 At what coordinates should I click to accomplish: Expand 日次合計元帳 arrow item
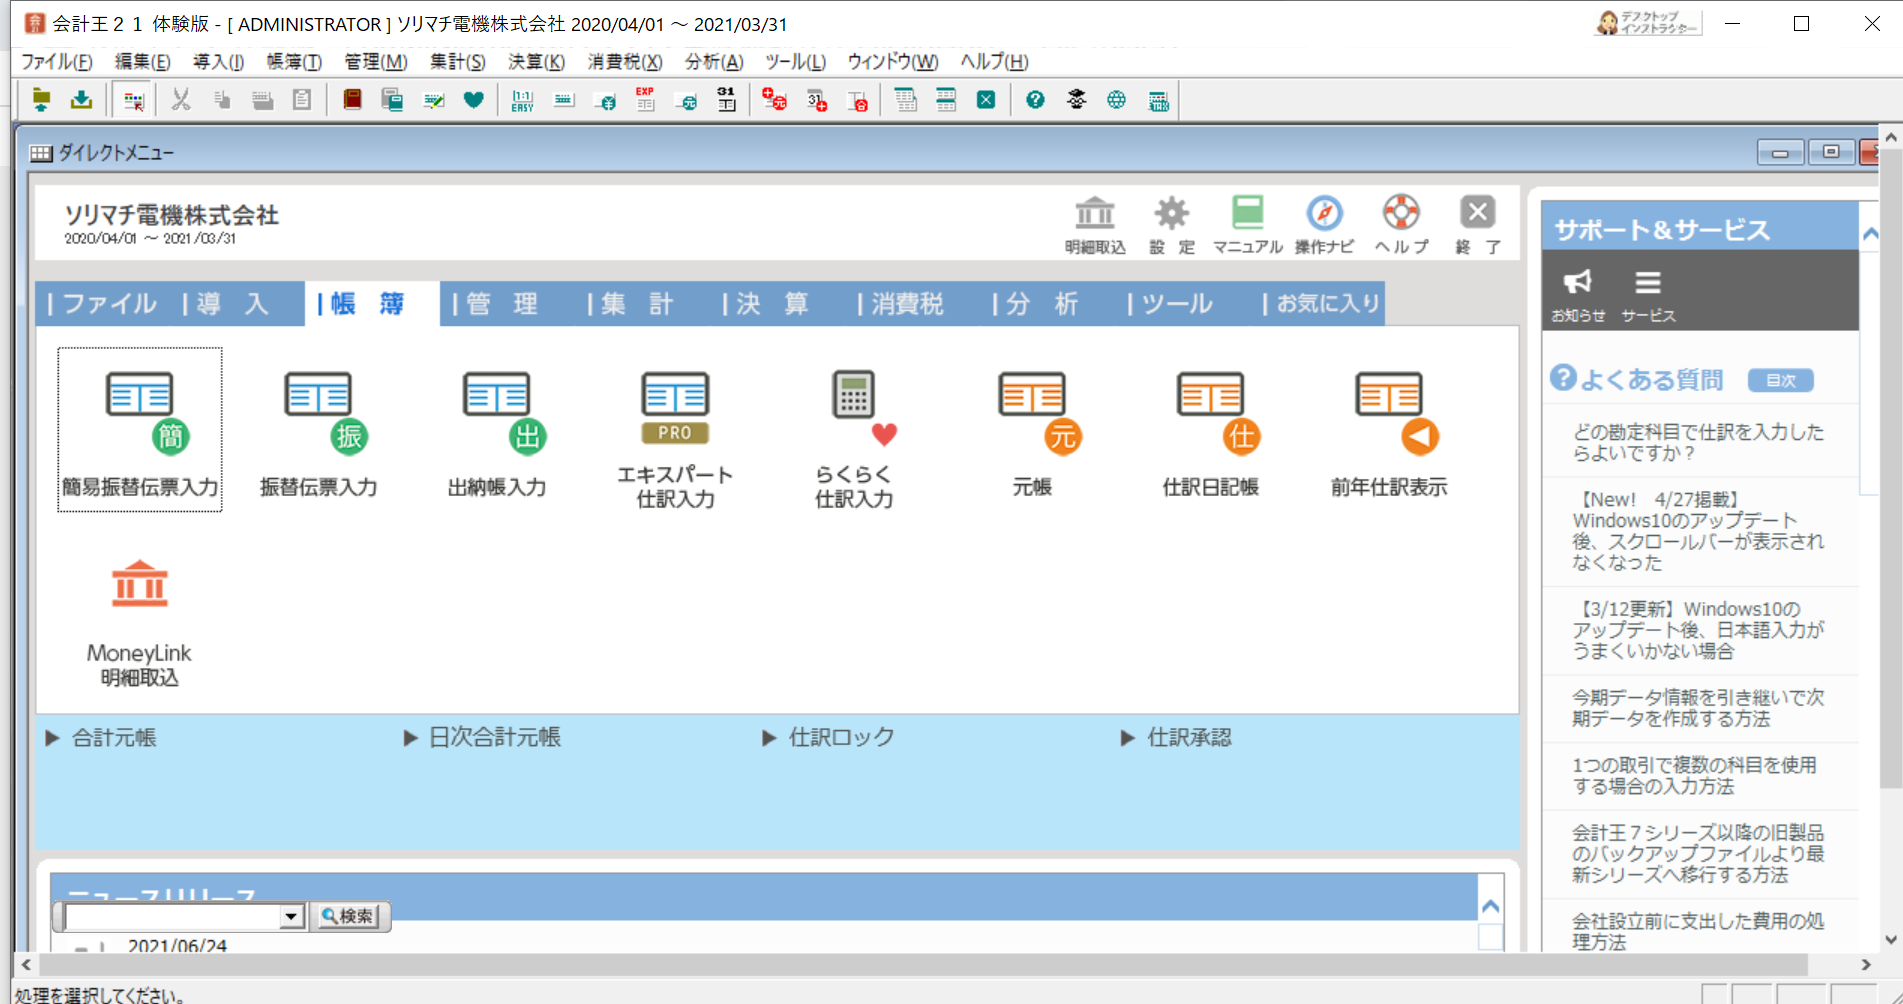click(x=483, y=738)
